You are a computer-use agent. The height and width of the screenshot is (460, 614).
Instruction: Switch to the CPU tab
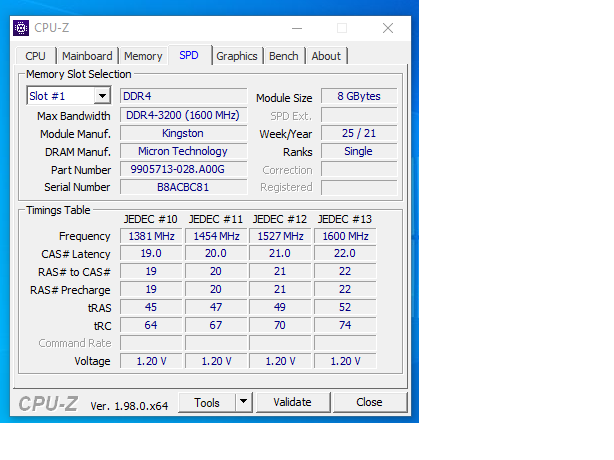point(36,56)
